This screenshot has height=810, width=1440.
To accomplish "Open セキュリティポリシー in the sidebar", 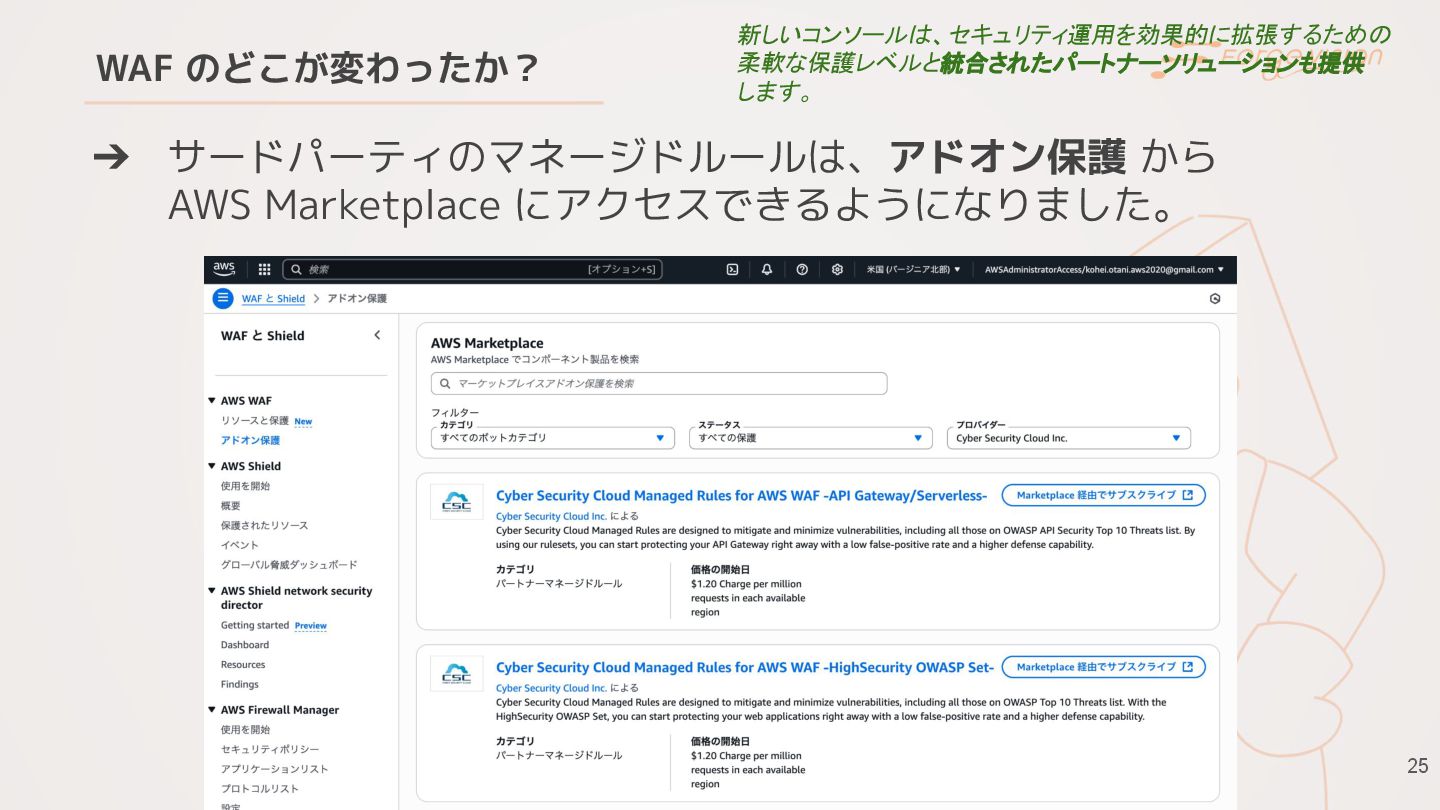I will [270, 749].
